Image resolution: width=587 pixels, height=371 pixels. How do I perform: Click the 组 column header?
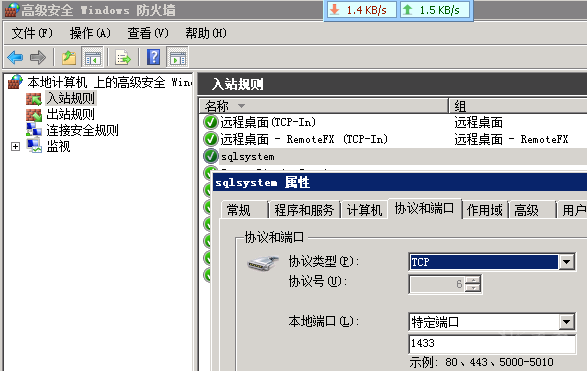518,106
